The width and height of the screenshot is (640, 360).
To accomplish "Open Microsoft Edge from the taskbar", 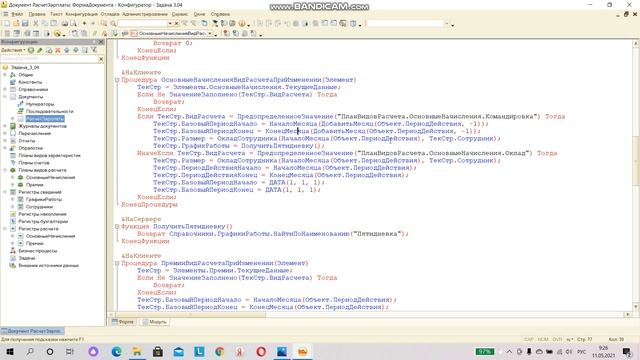I will coord(117,351).
